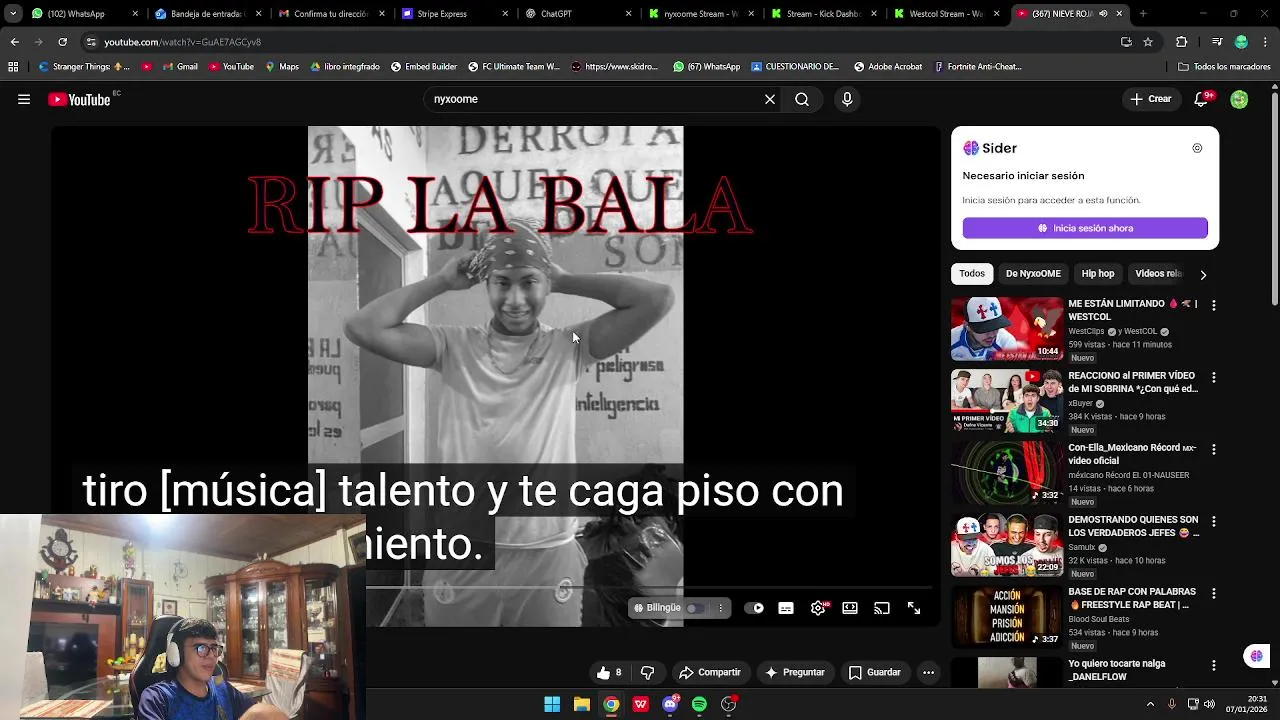Viewport: 1280px width, 720px height.
Task: Open the YouTube guide hamburger menu
Action: [24, 99]
